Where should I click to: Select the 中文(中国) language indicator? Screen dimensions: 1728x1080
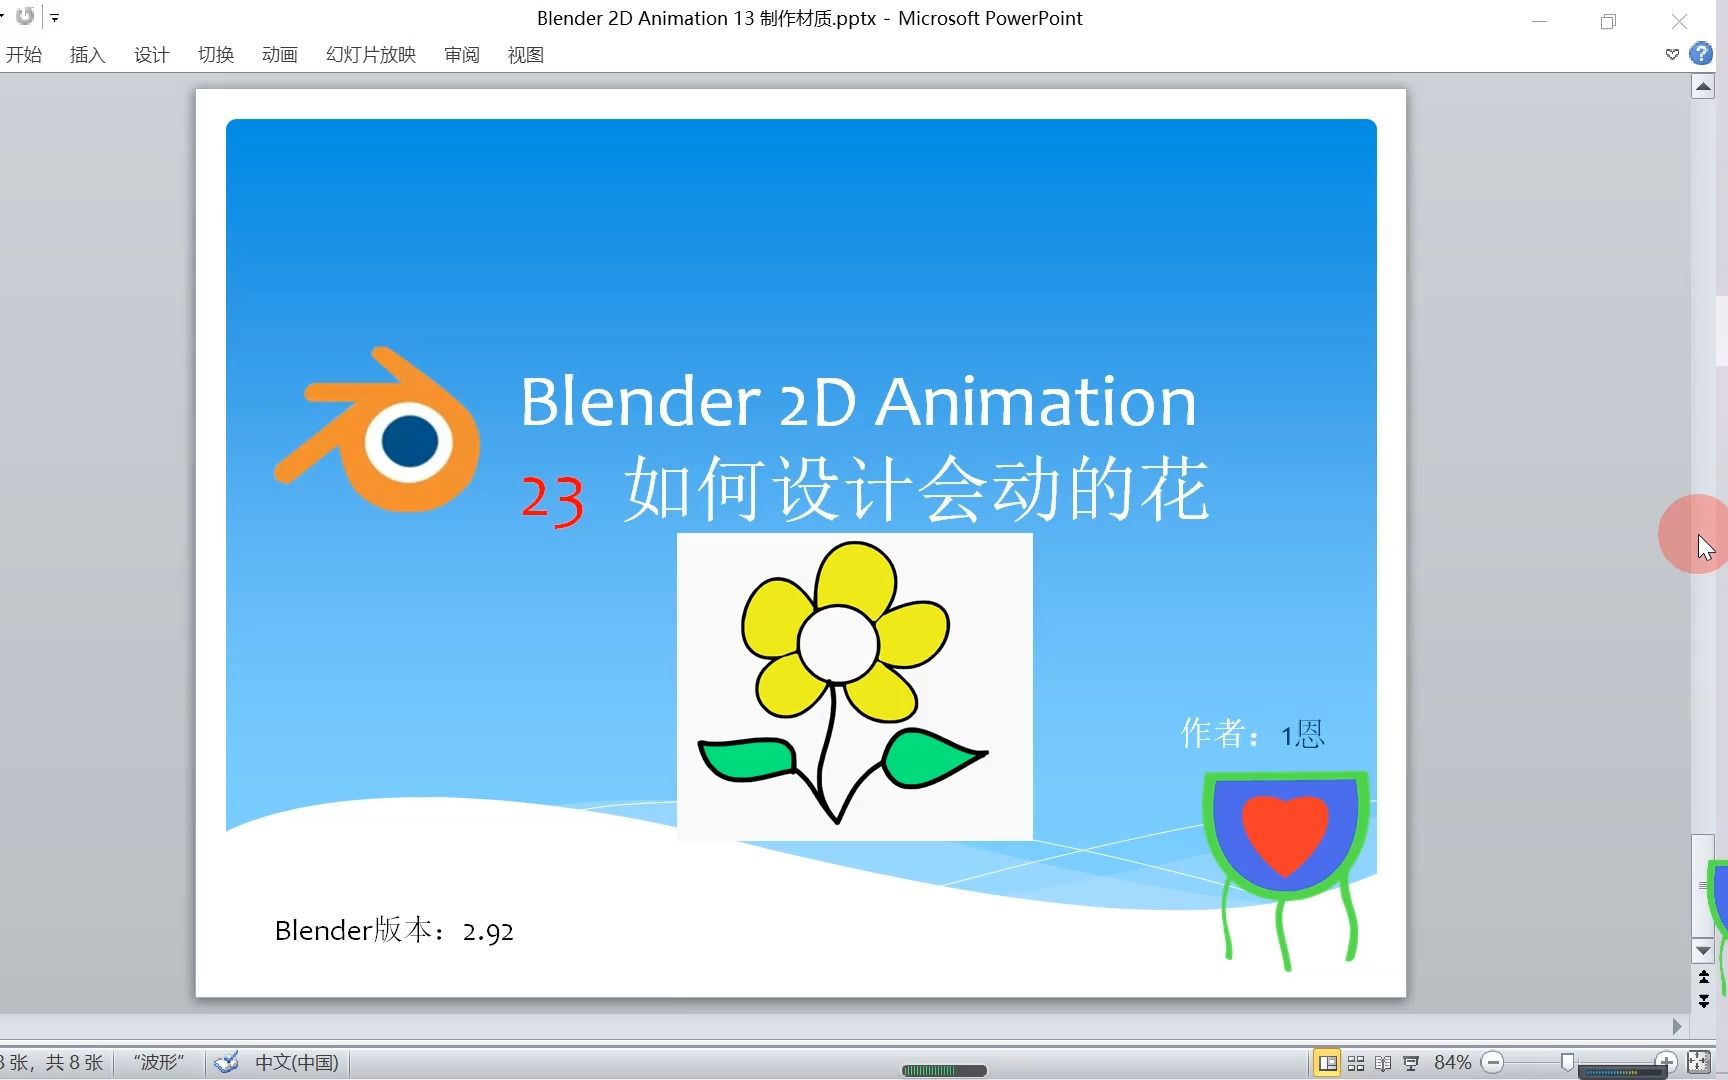pos(296,1062)
